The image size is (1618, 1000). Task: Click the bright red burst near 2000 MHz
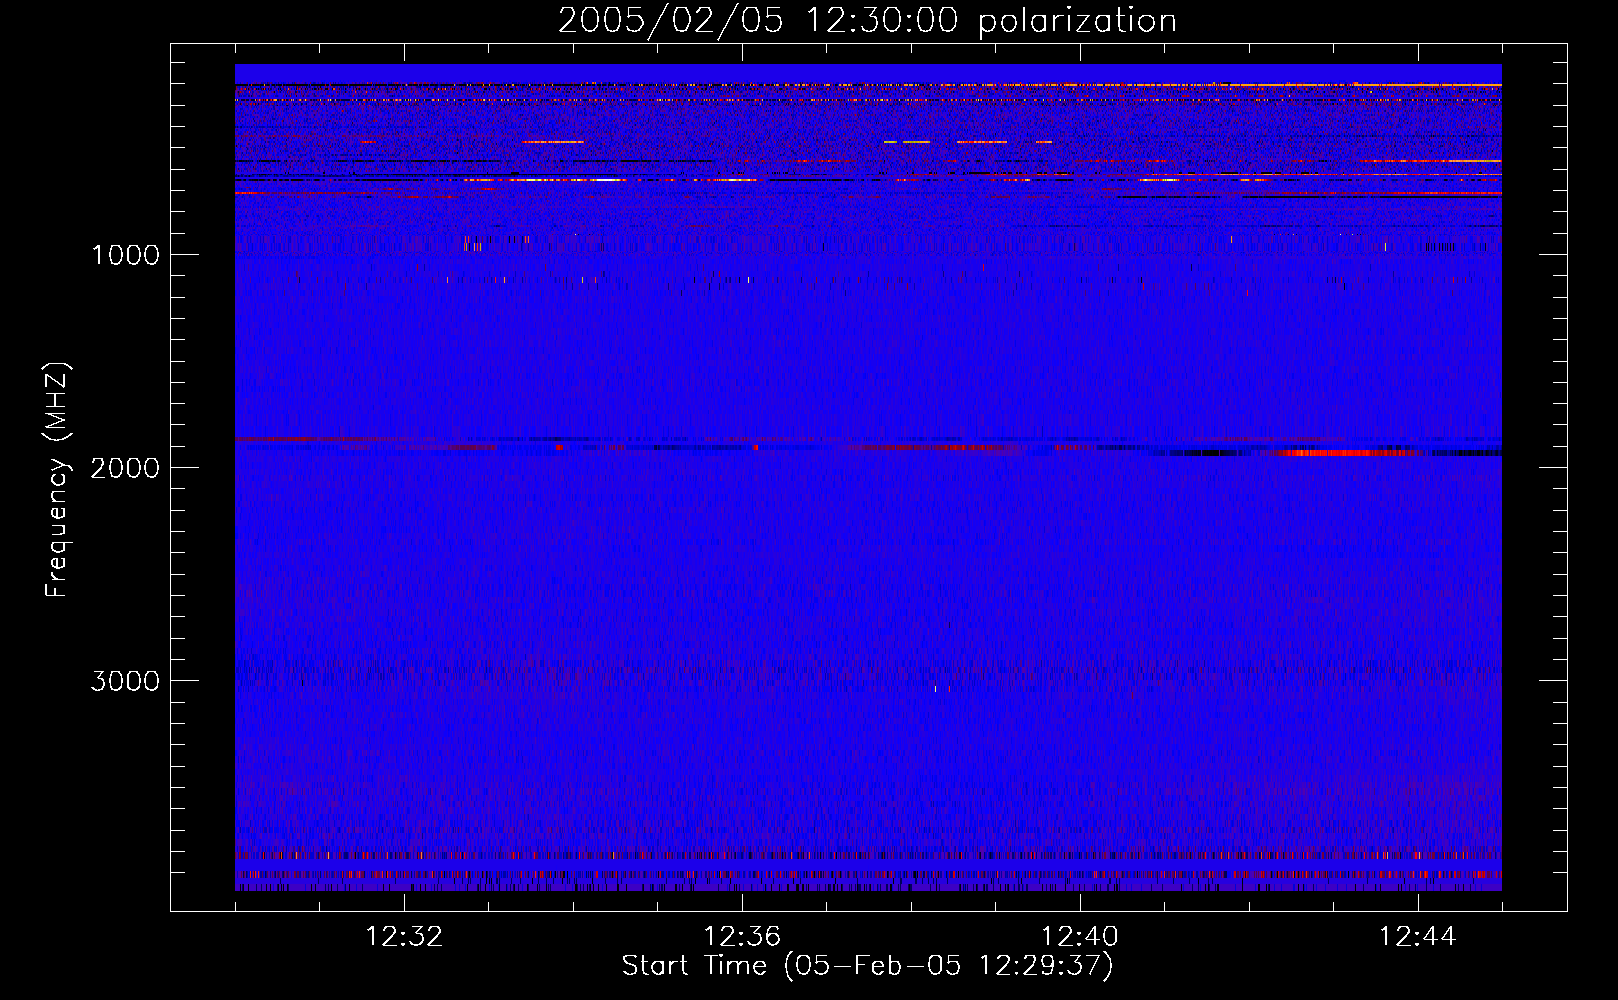pos(1345,453)
